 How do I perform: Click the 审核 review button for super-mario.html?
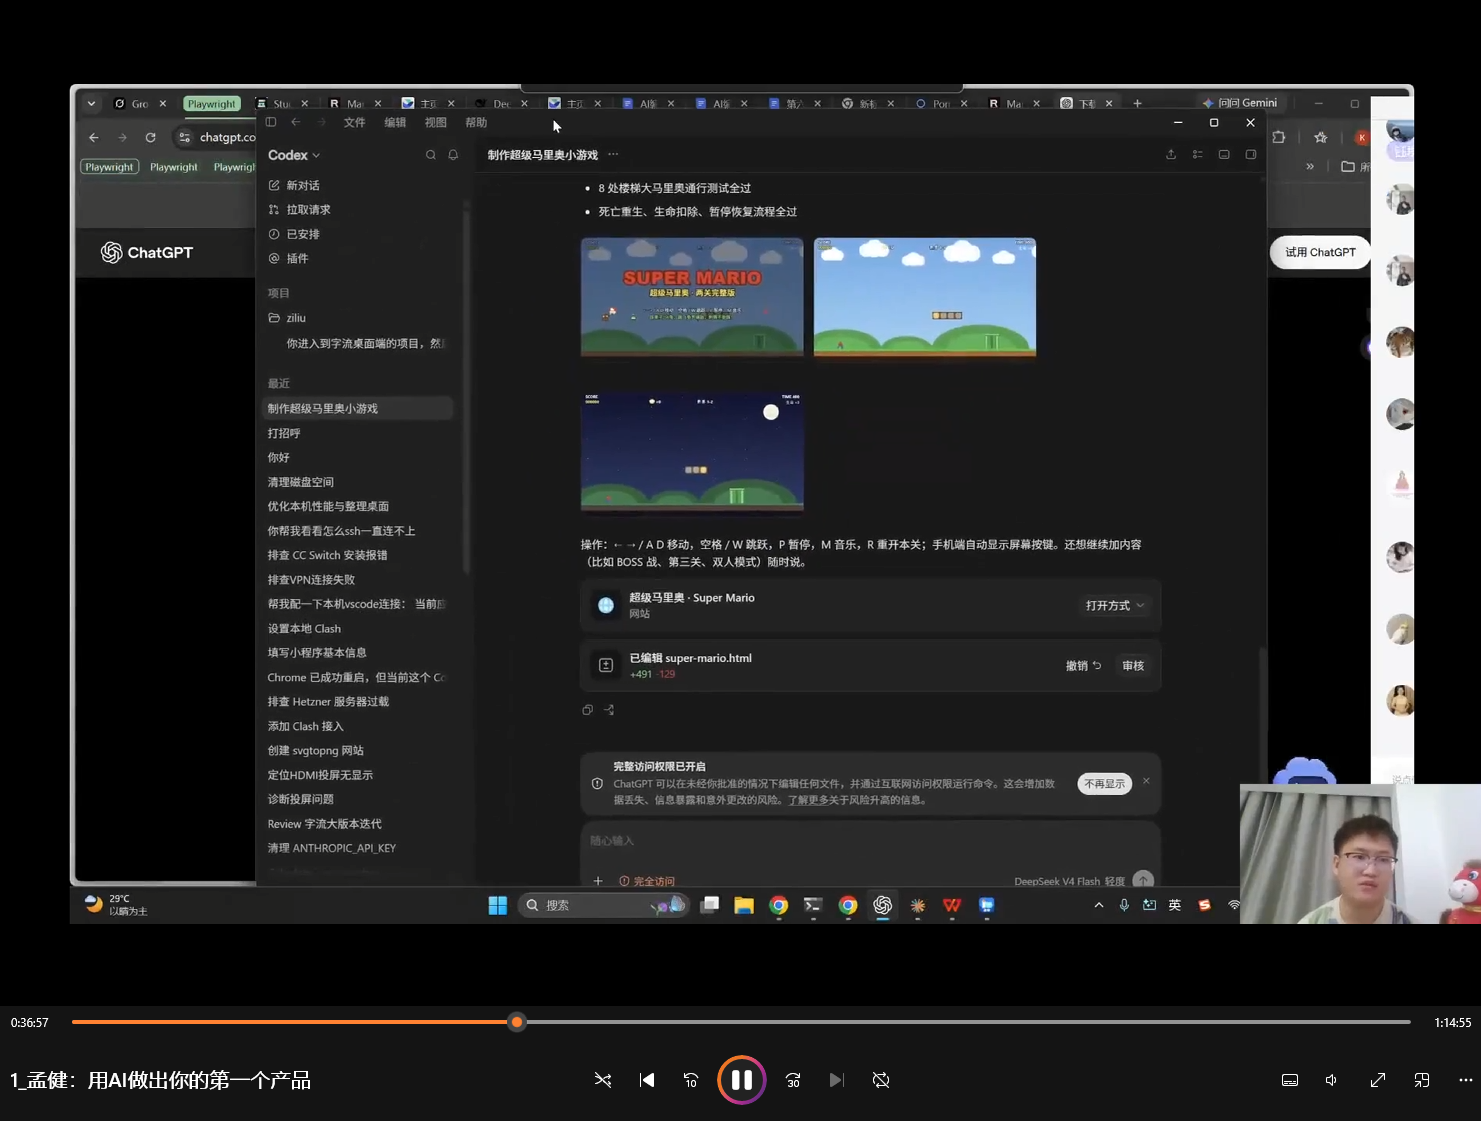(1133, 666)
